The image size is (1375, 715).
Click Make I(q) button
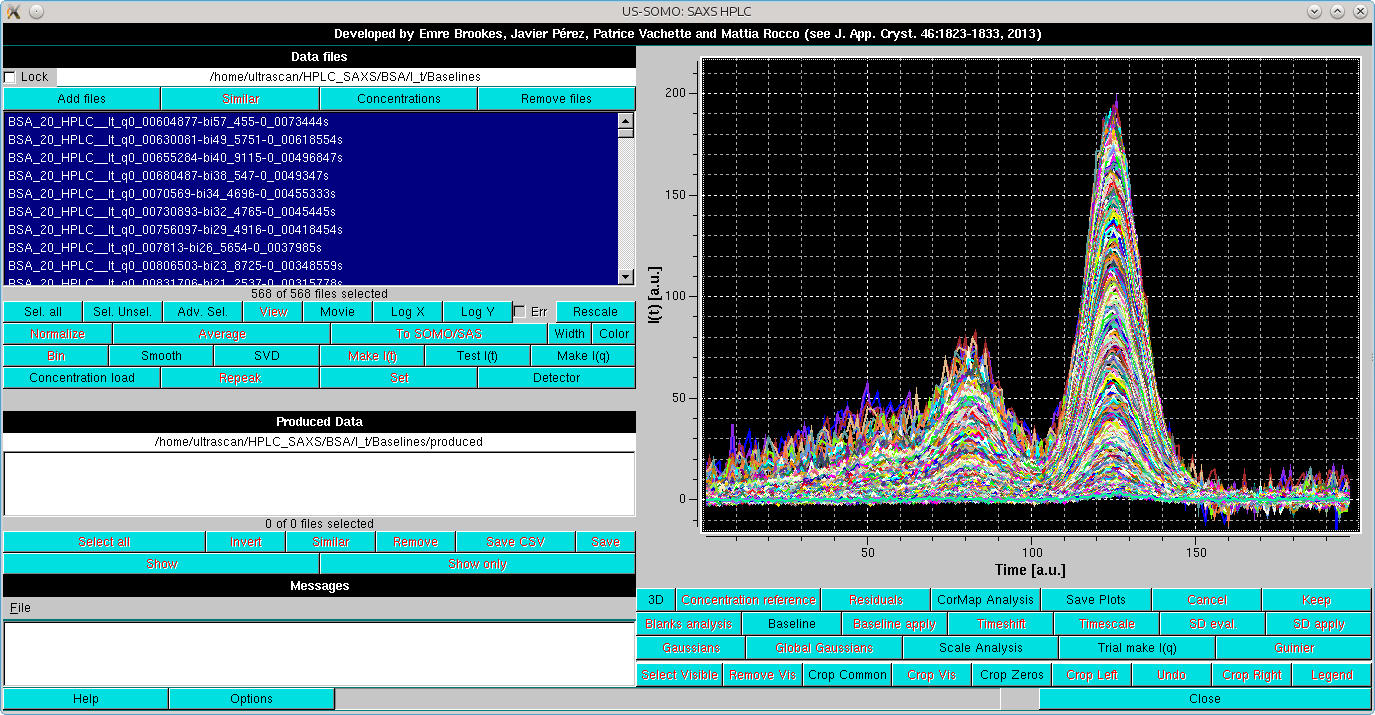coord(584,356)
